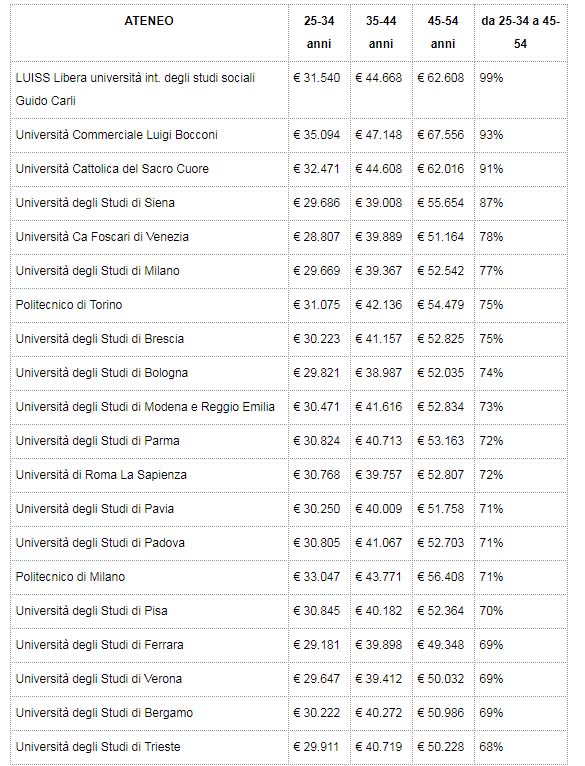Click the ATENEO column header
The image size is (585, 766).
[149, 21]
